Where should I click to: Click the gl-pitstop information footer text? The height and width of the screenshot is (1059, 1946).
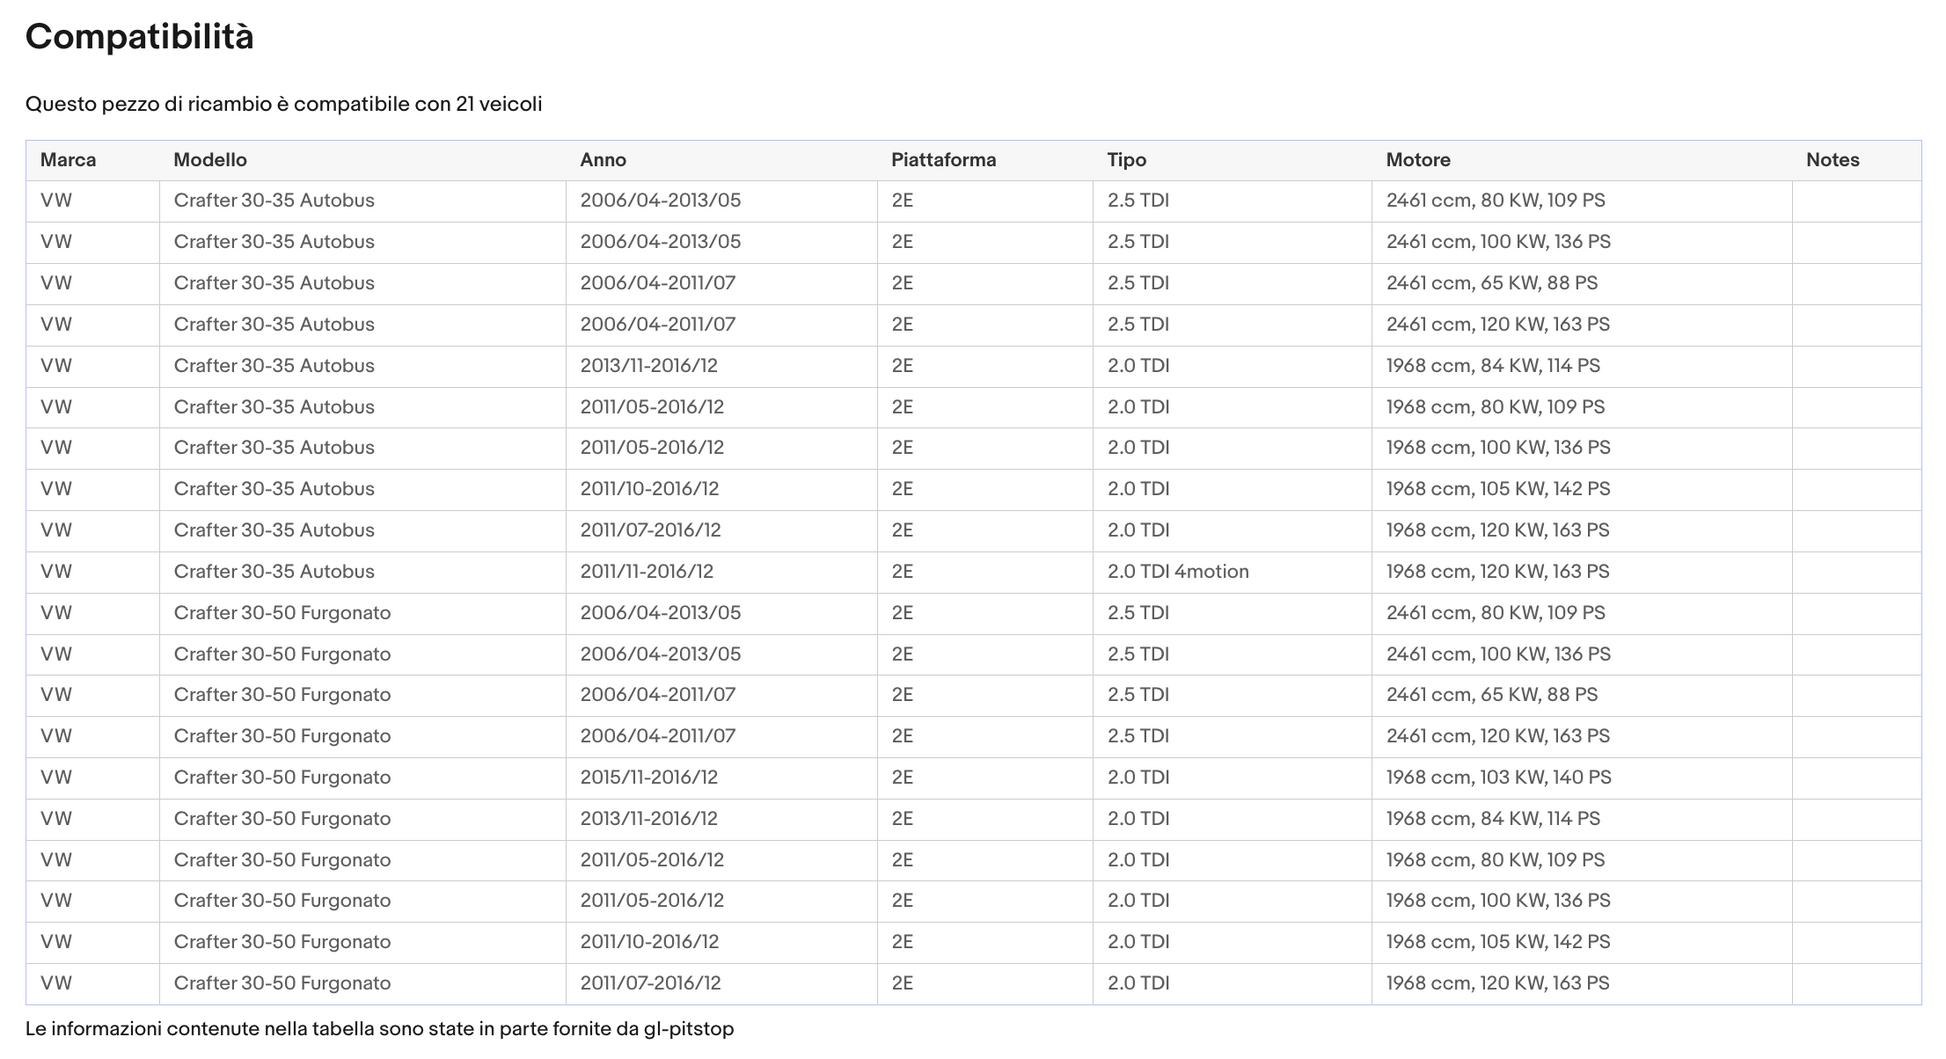tap(379, 1029)
